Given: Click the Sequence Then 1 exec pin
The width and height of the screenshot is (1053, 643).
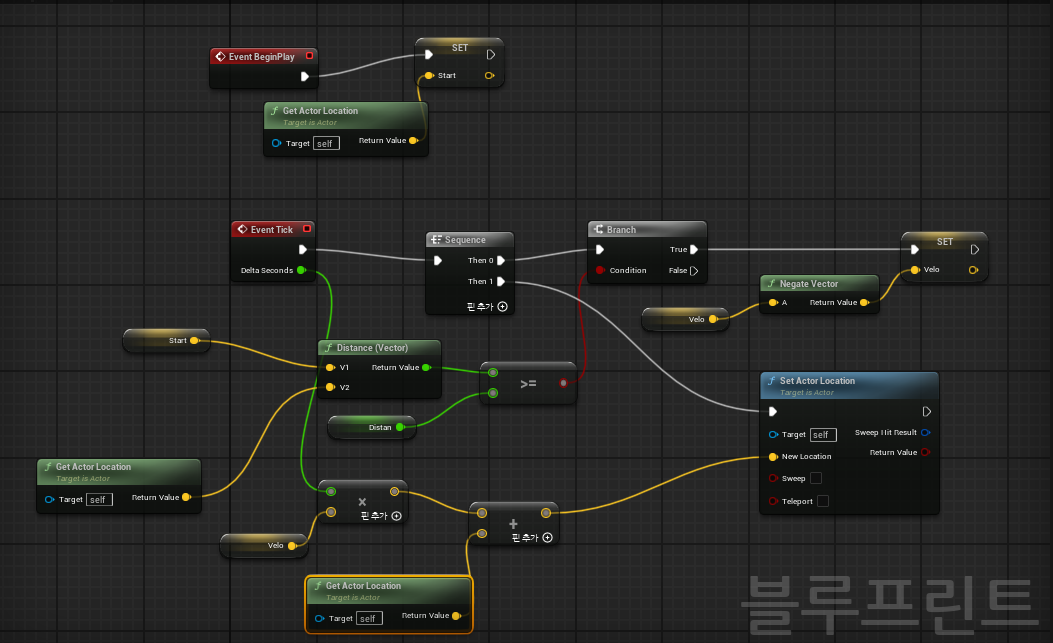Looking at the screenshot, I should (501, 282).
